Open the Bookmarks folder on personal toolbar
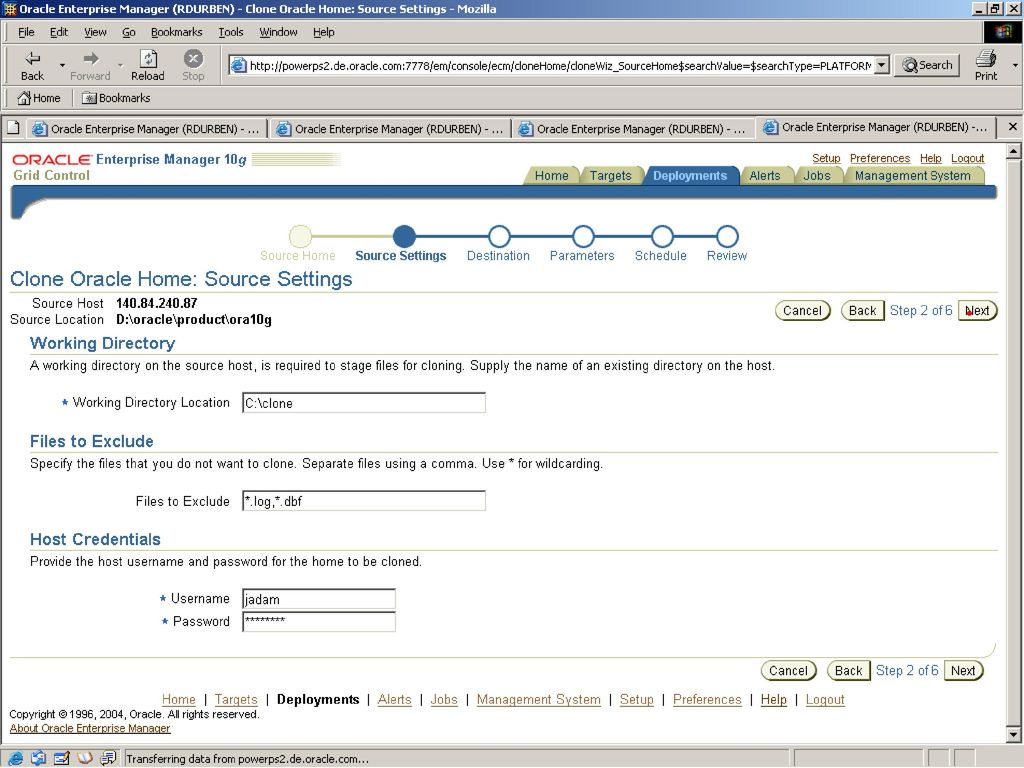This screenshot has height=768, width=1024. coord(116,98)
